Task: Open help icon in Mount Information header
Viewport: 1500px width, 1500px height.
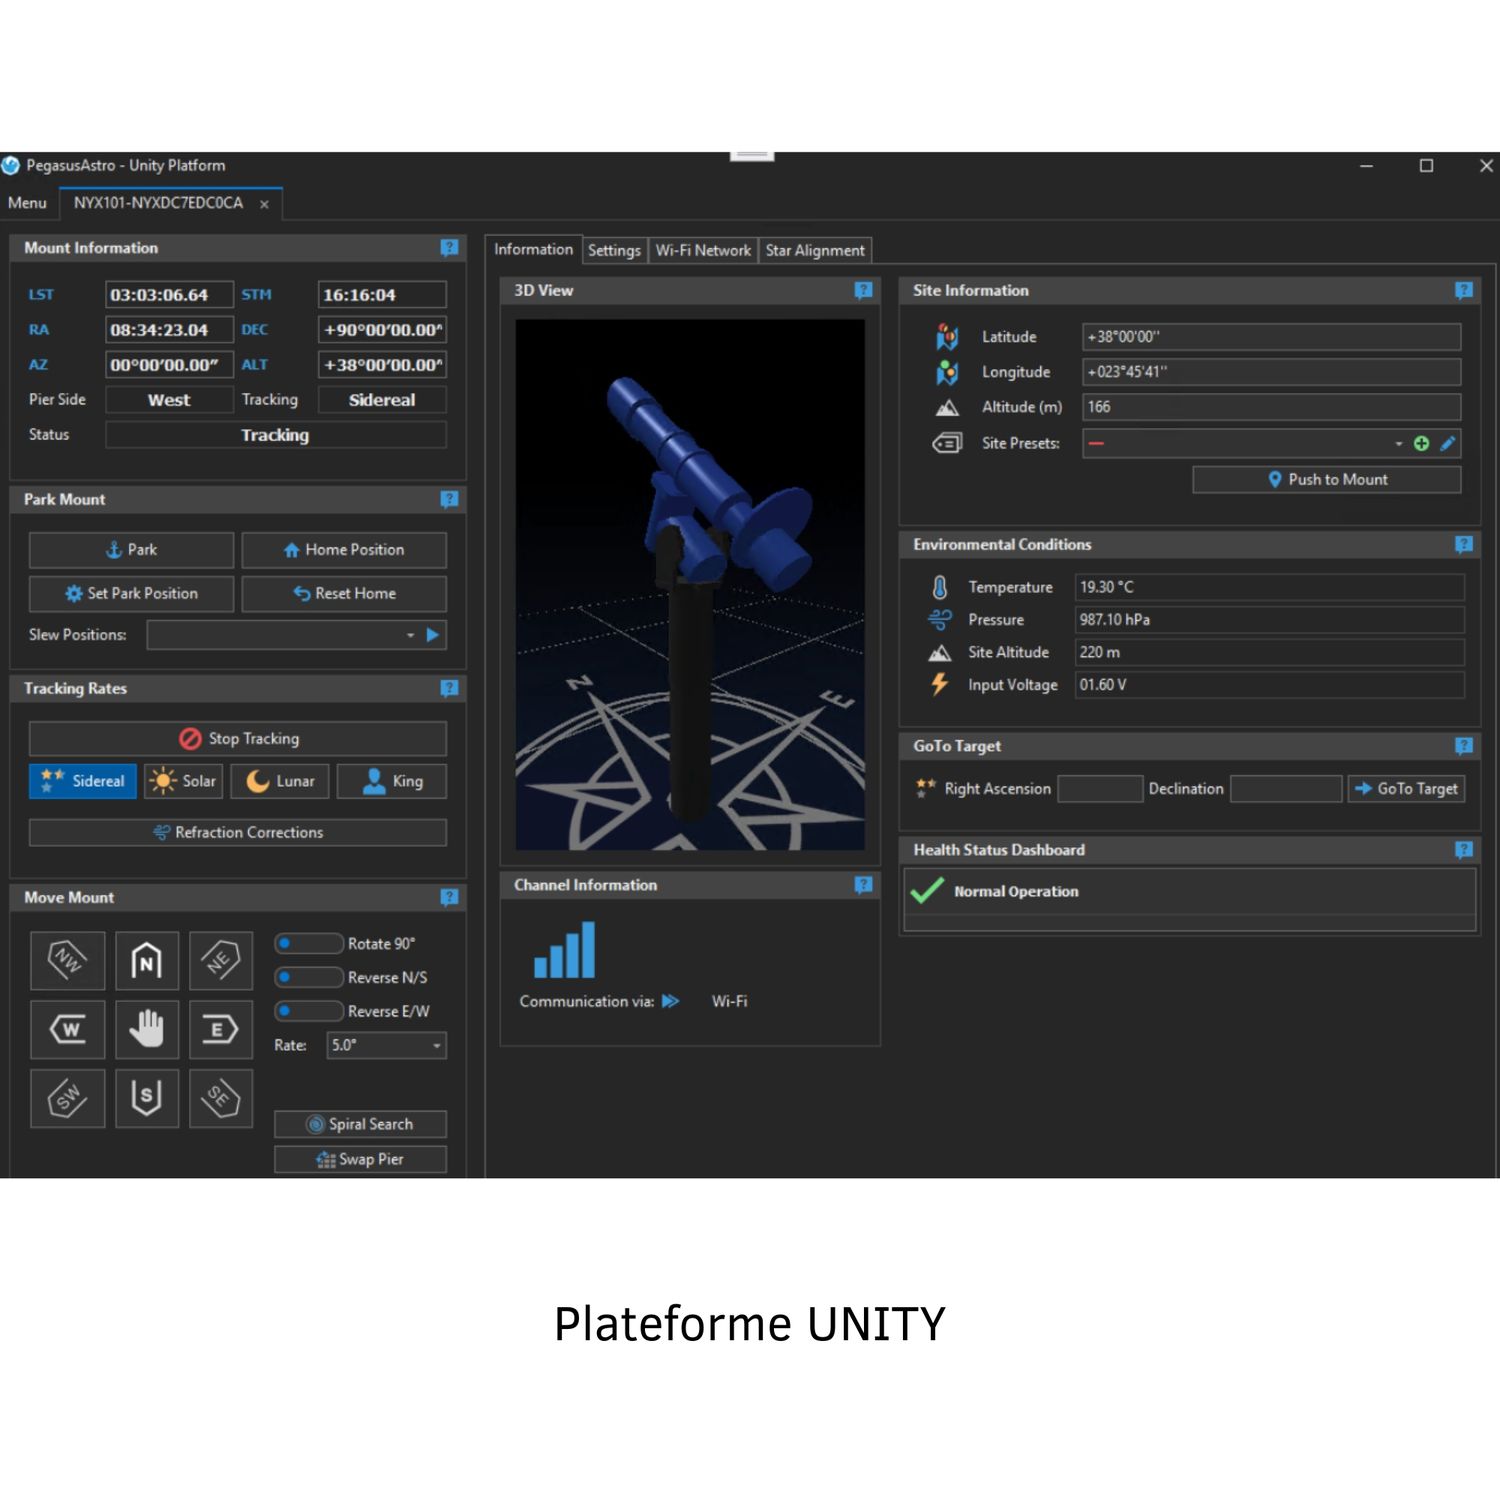Action: click(449, 248)
